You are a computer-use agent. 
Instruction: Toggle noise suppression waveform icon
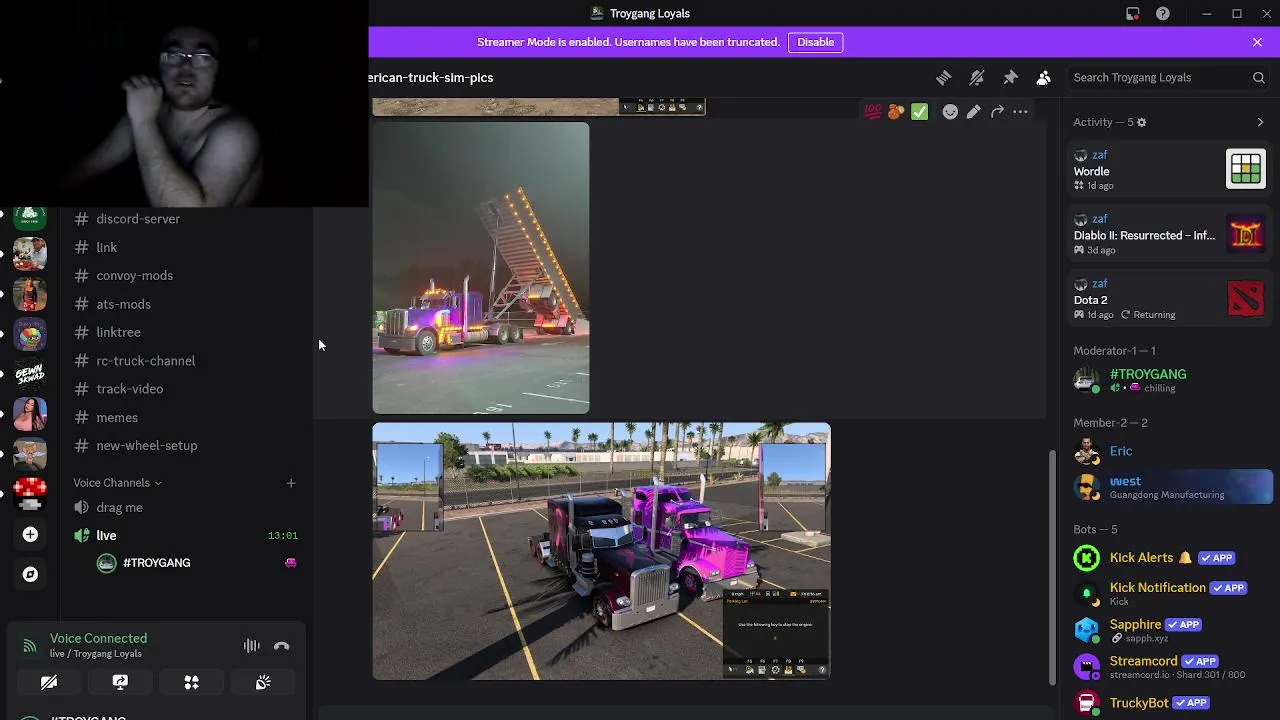pyautogui.click(x=252, y=646)
